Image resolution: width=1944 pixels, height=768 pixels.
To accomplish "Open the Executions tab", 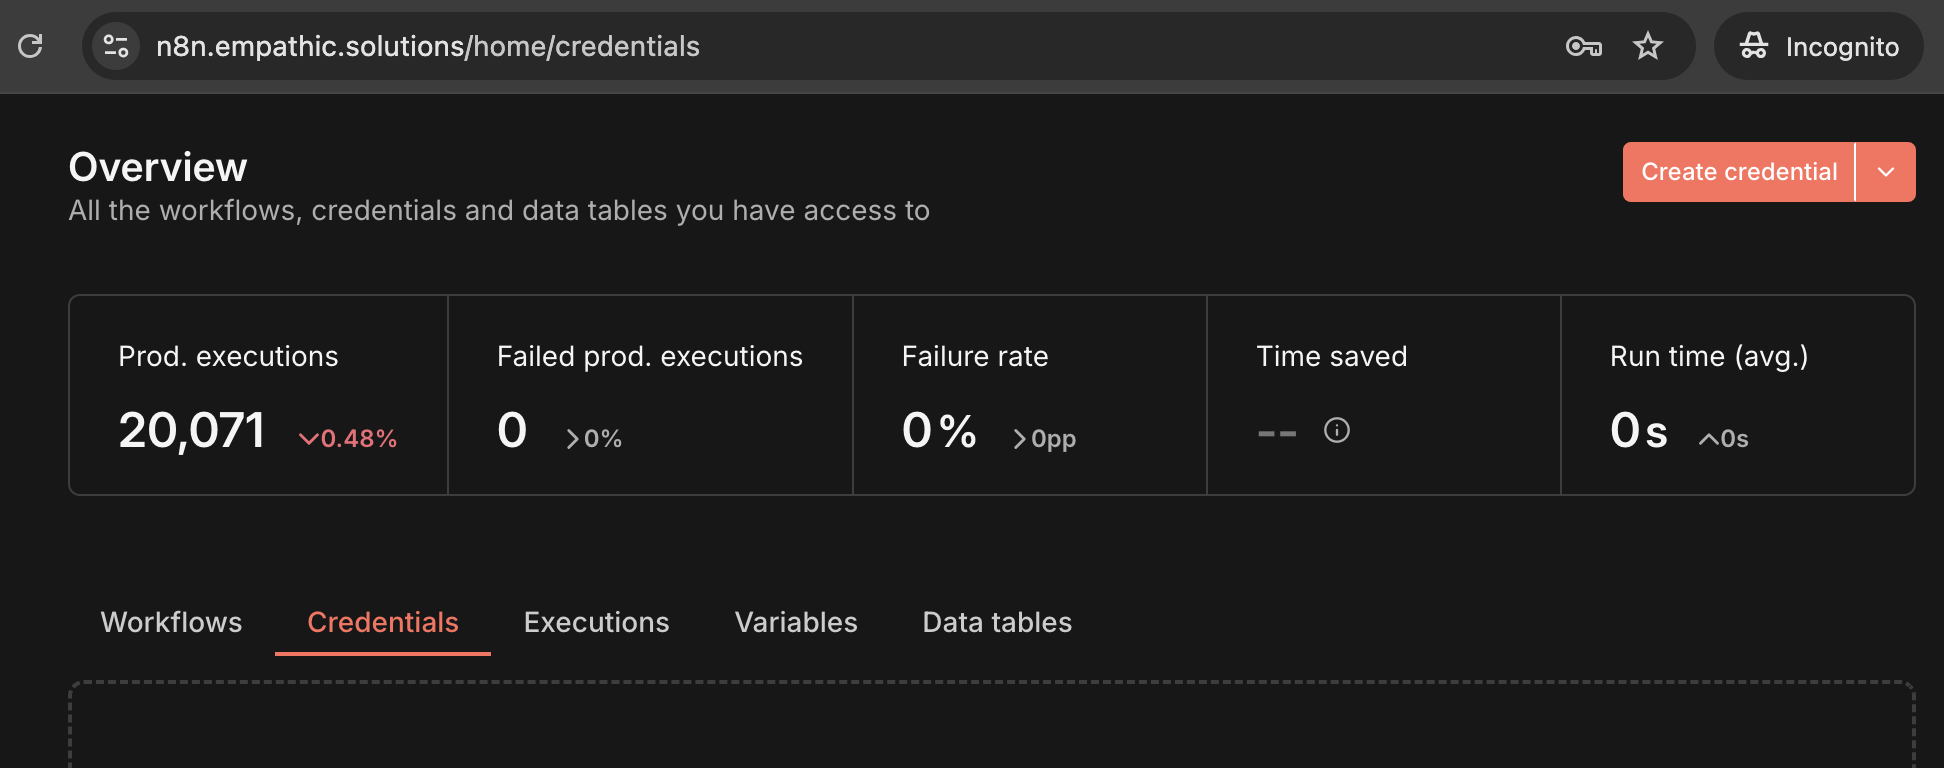I will (596, 622).
